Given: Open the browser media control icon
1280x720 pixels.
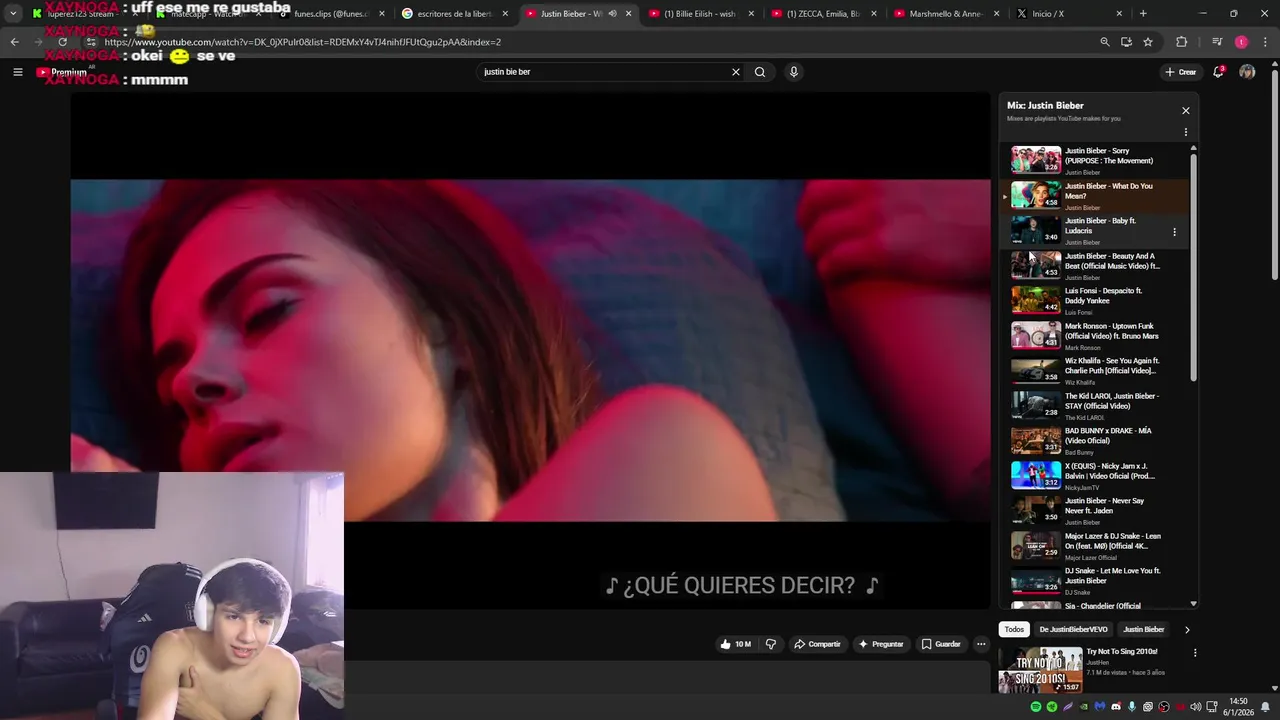Looking at the screenshot, I should [1217, 42].
